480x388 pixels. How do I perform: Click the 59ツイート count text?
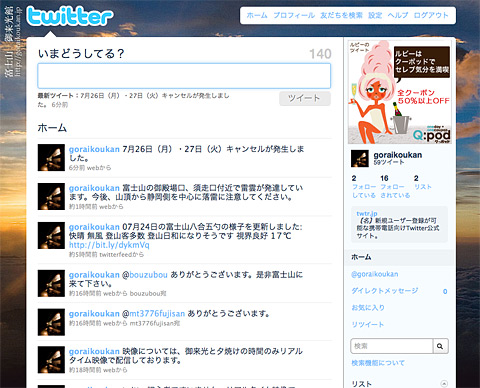(x=389, y=162)
